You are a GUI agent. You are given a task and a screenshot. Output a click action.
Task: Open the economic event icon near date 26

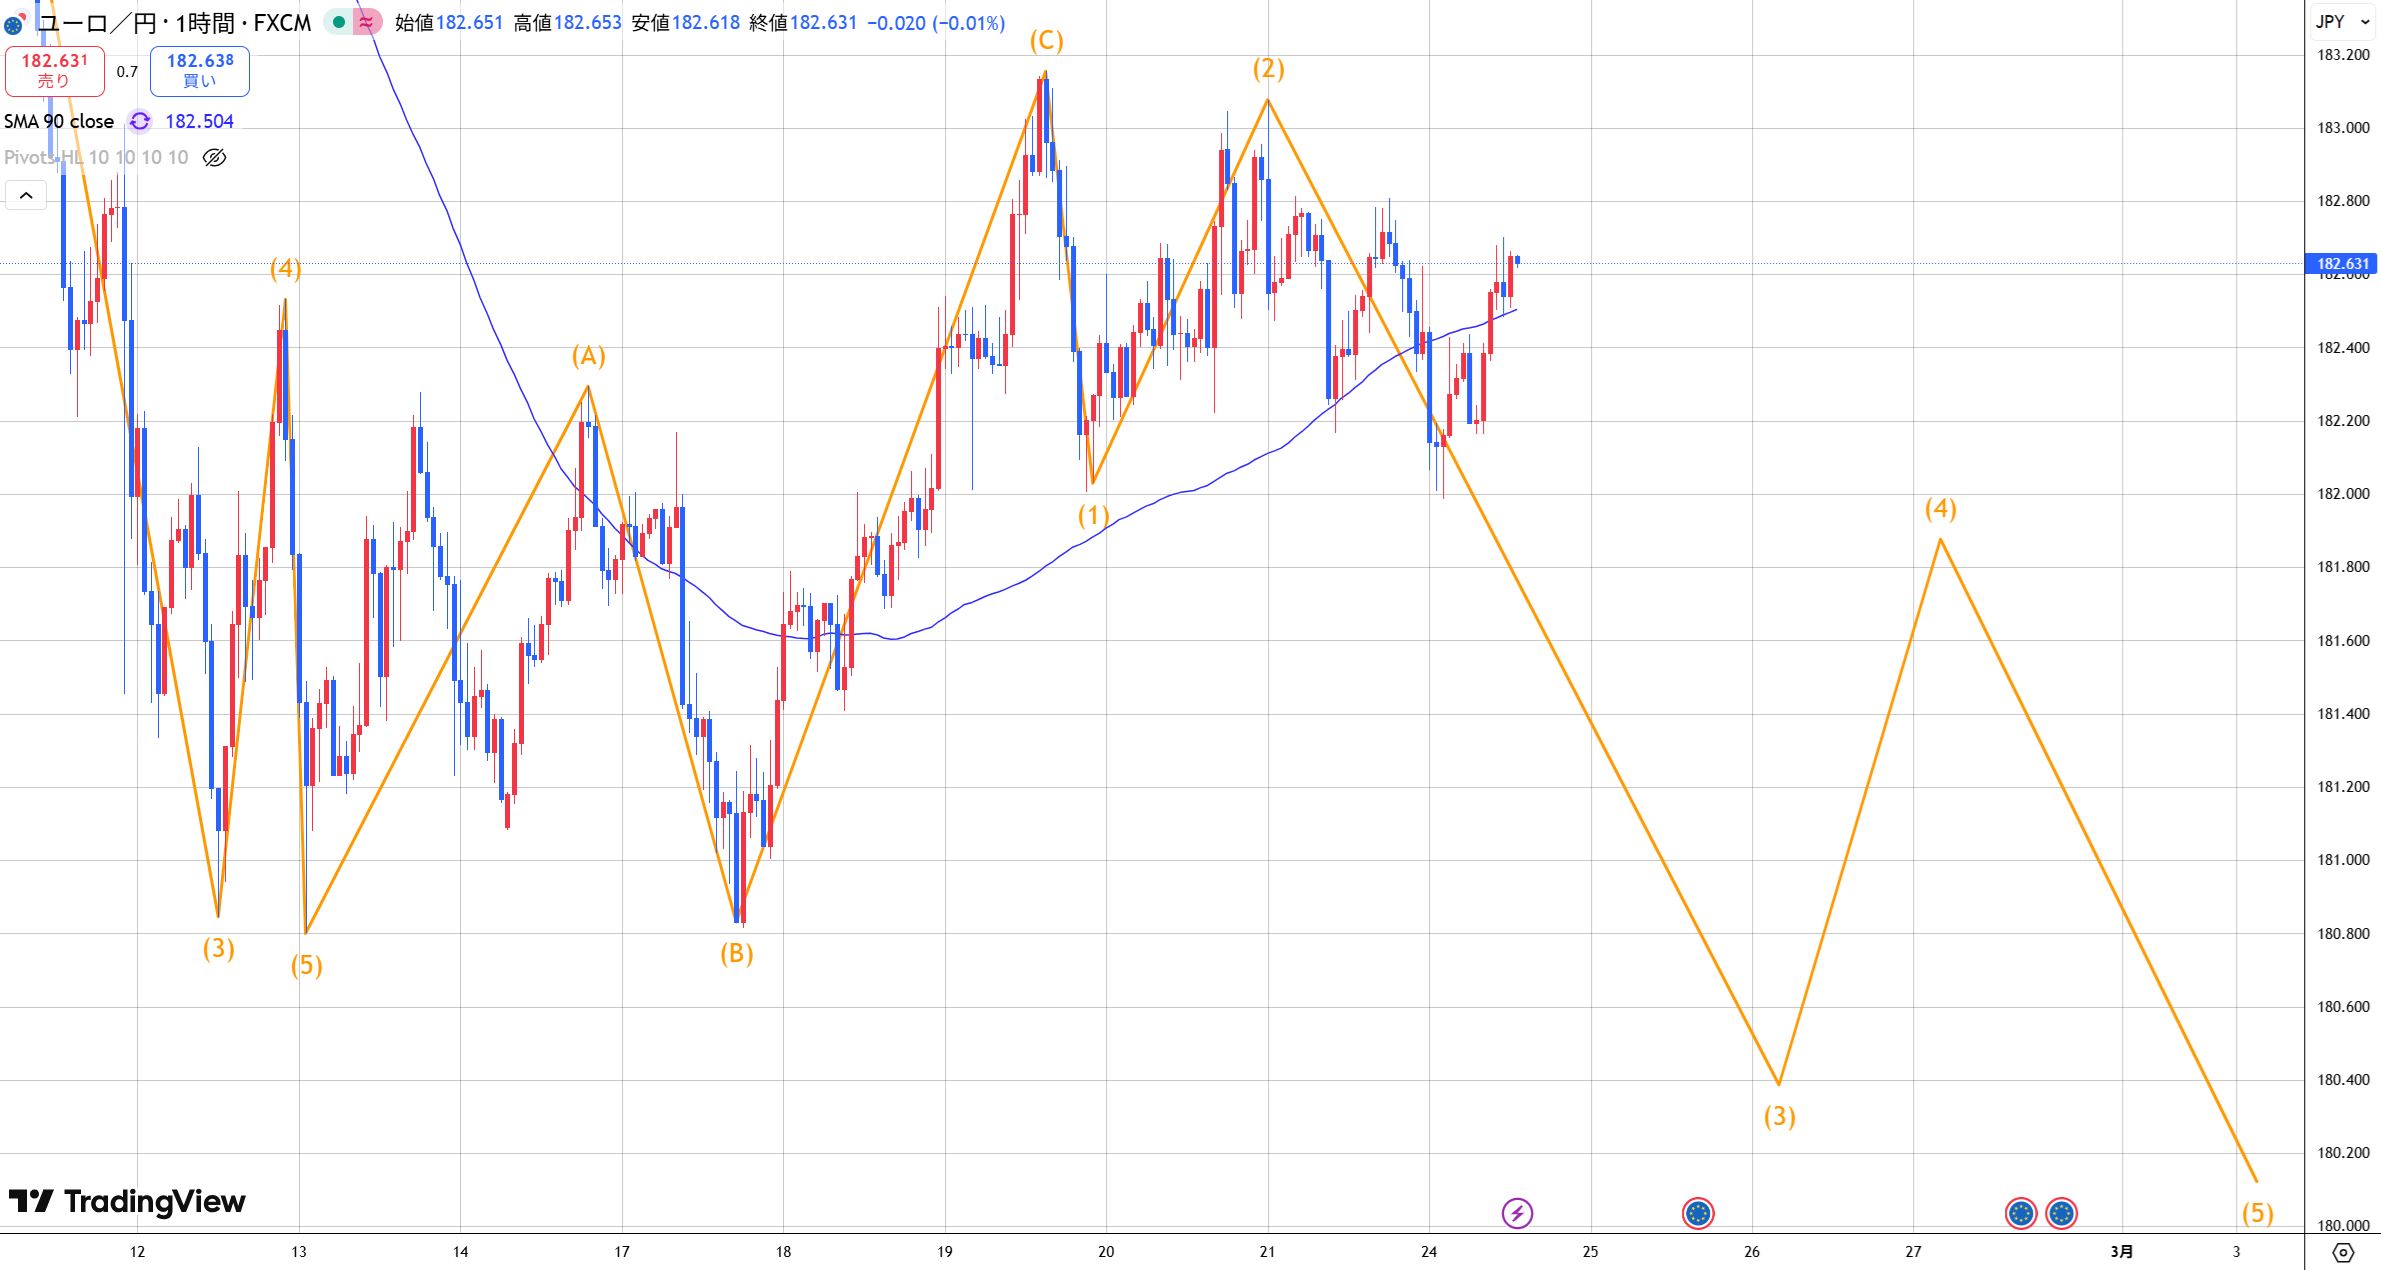pos(1698,1213)
